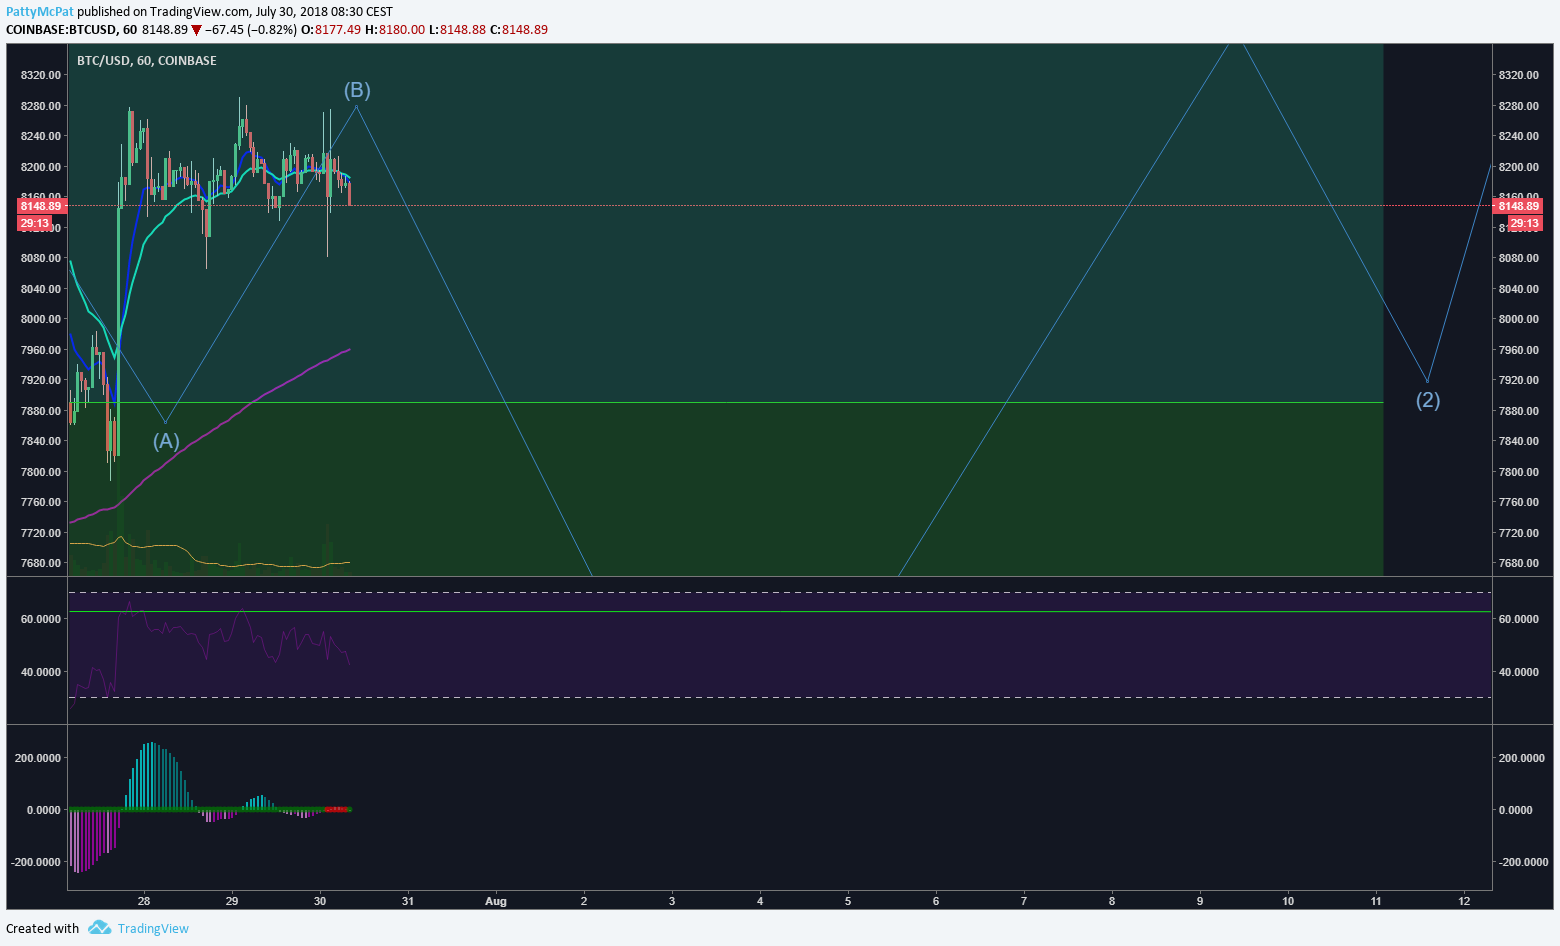This screenshot has height=946, width=1560.
Task: Select the COINBASE:BTCUSD symbol text in header
Action: 64,30
